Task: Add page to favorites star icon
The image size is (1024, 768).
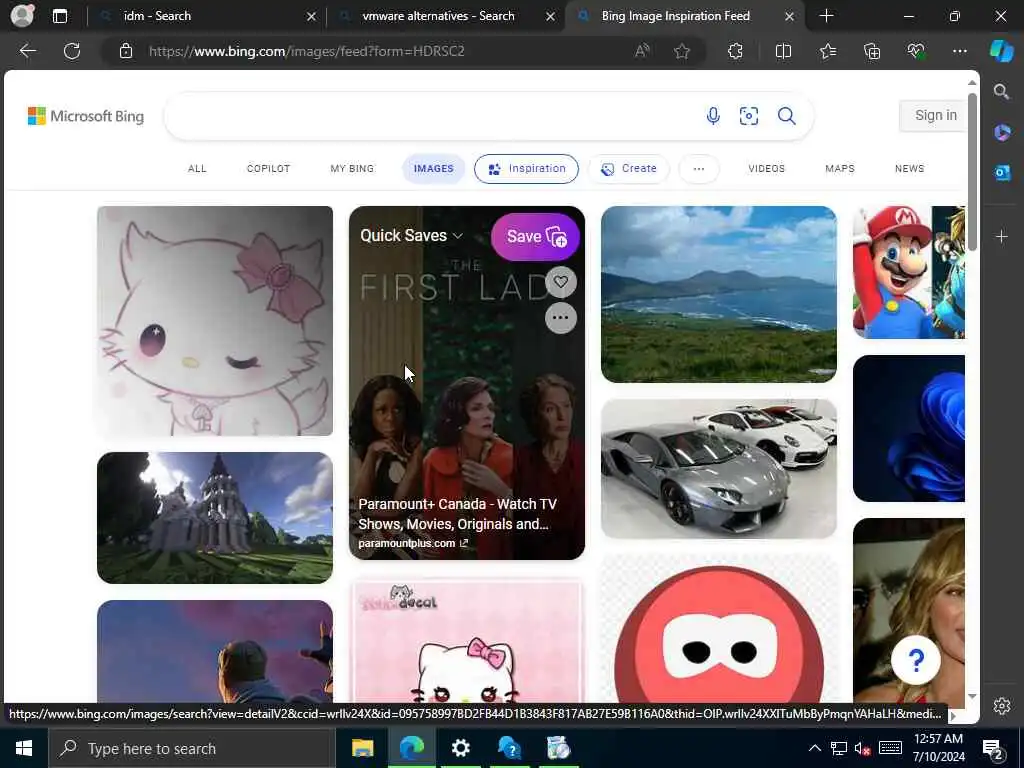Action: [x=682, y=51]
